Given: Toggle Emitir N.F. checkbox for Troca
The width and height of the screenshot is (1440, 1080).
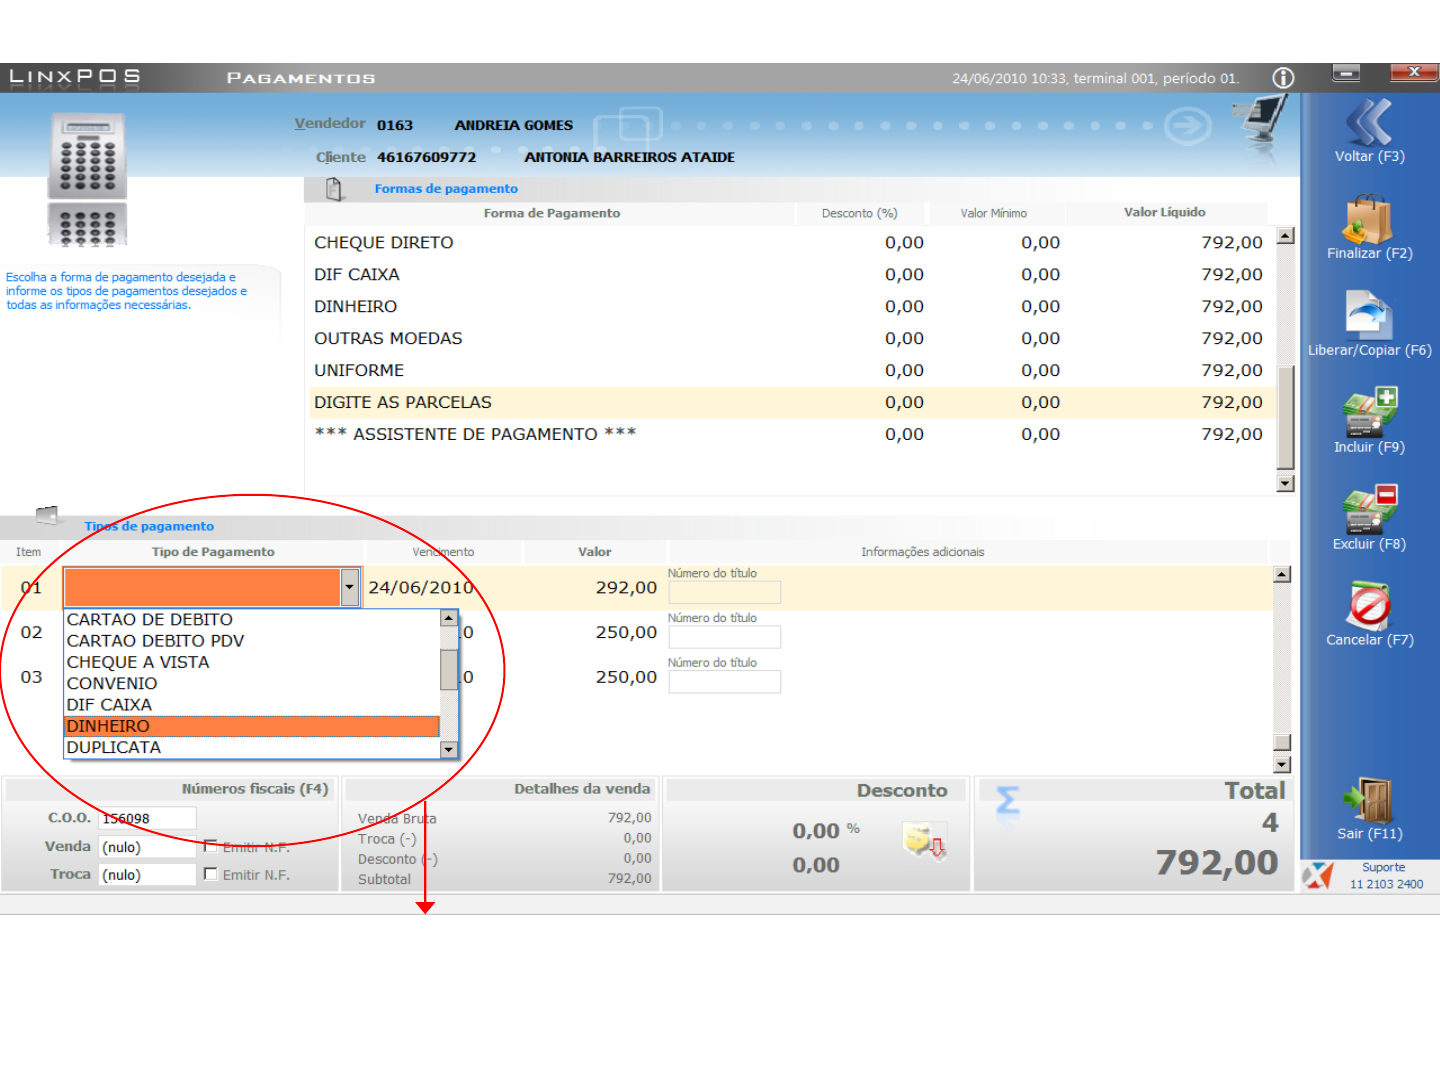Looking at the screenshot, I should coord(210,874).
